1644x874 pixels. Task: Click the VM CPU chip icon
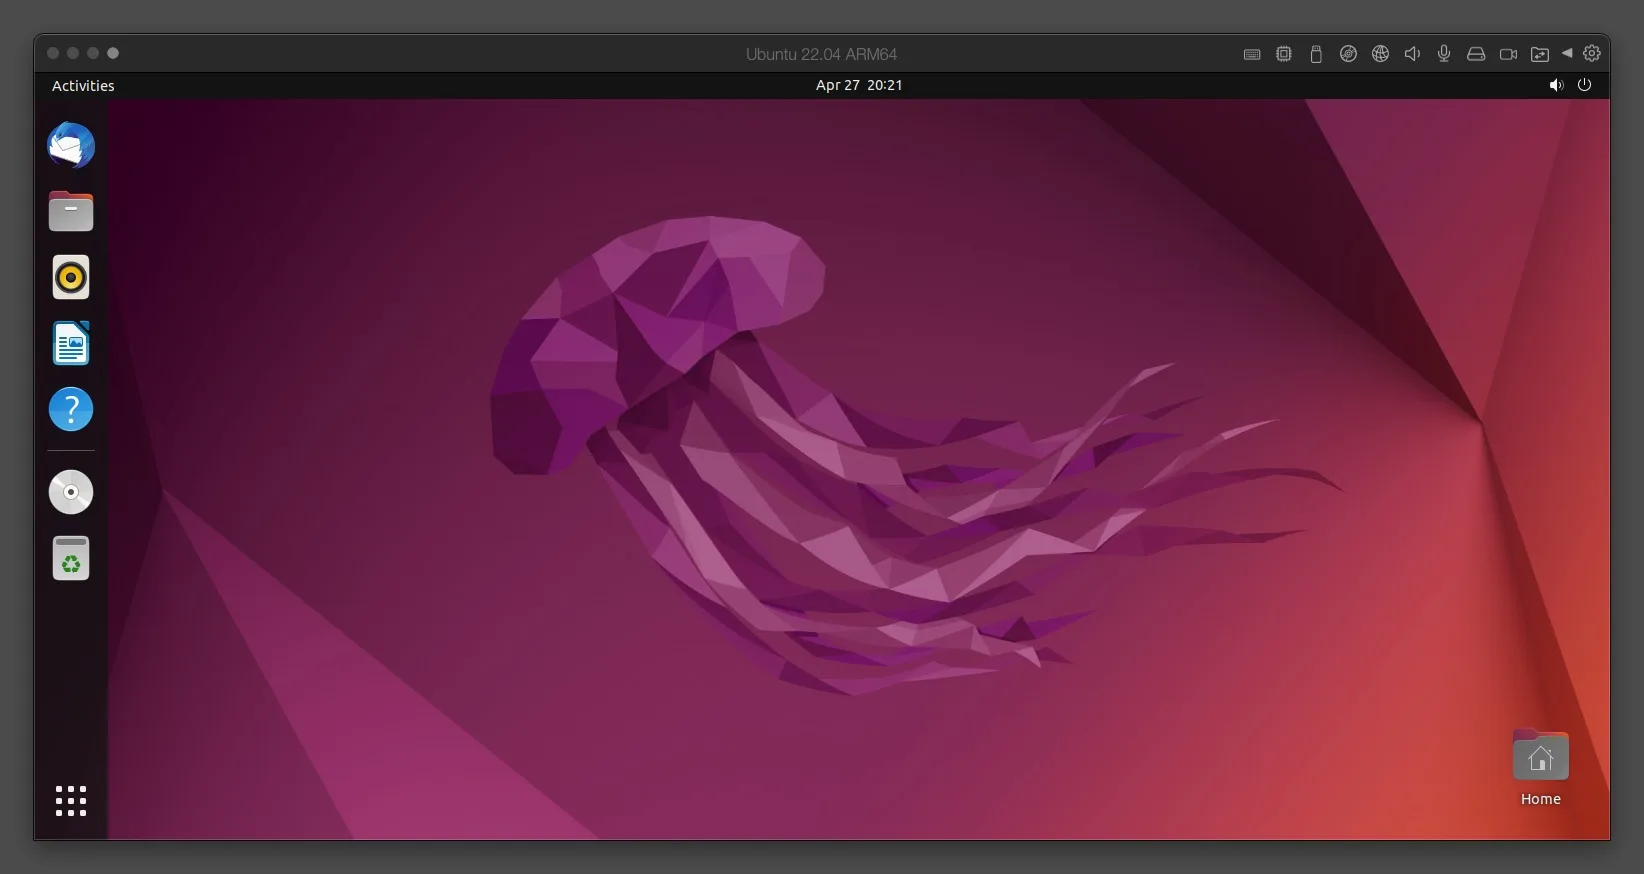click(x=1284, y=54)
